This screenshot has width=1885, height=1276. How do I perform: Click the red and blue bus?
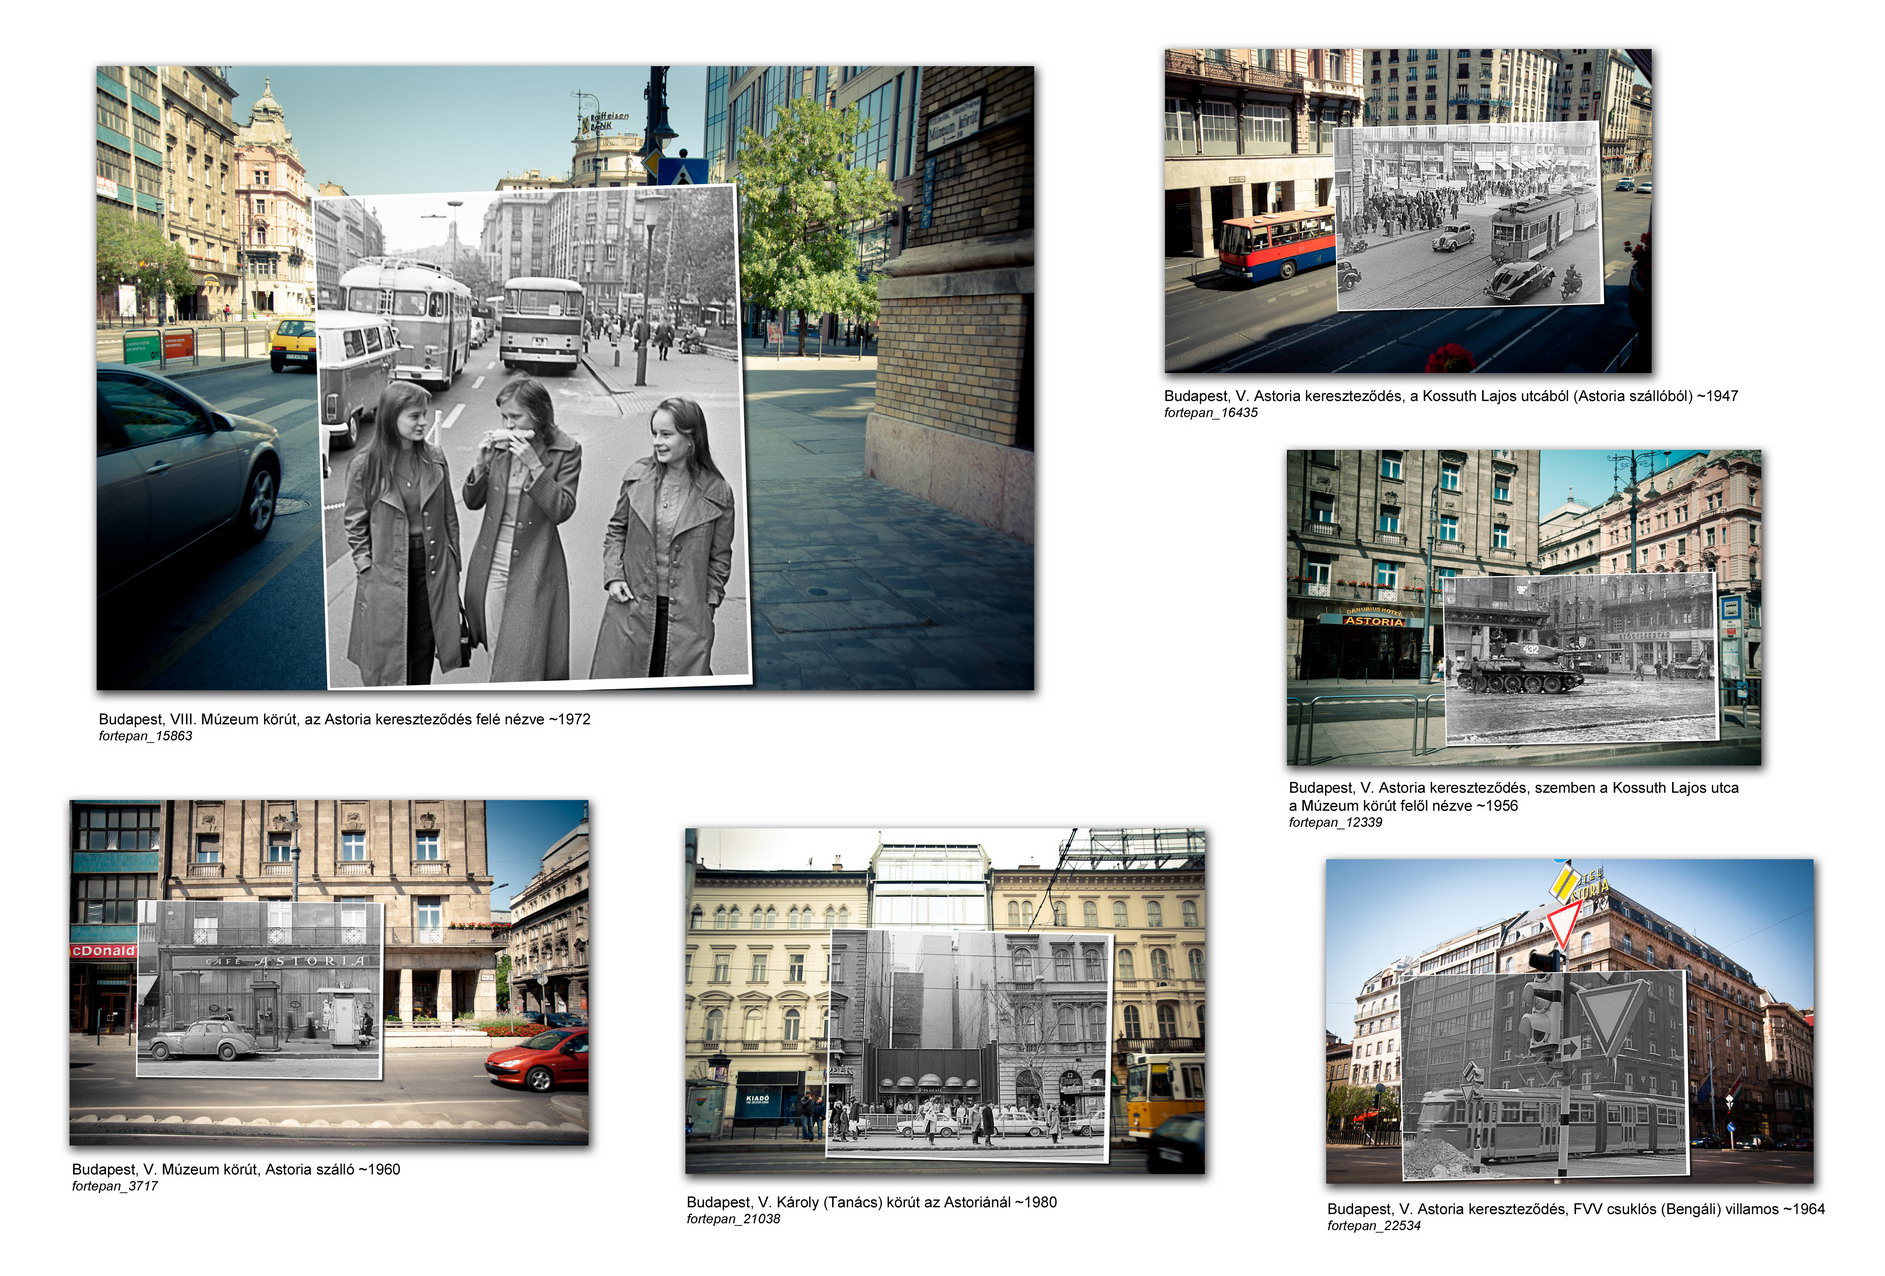[1277, 243]
